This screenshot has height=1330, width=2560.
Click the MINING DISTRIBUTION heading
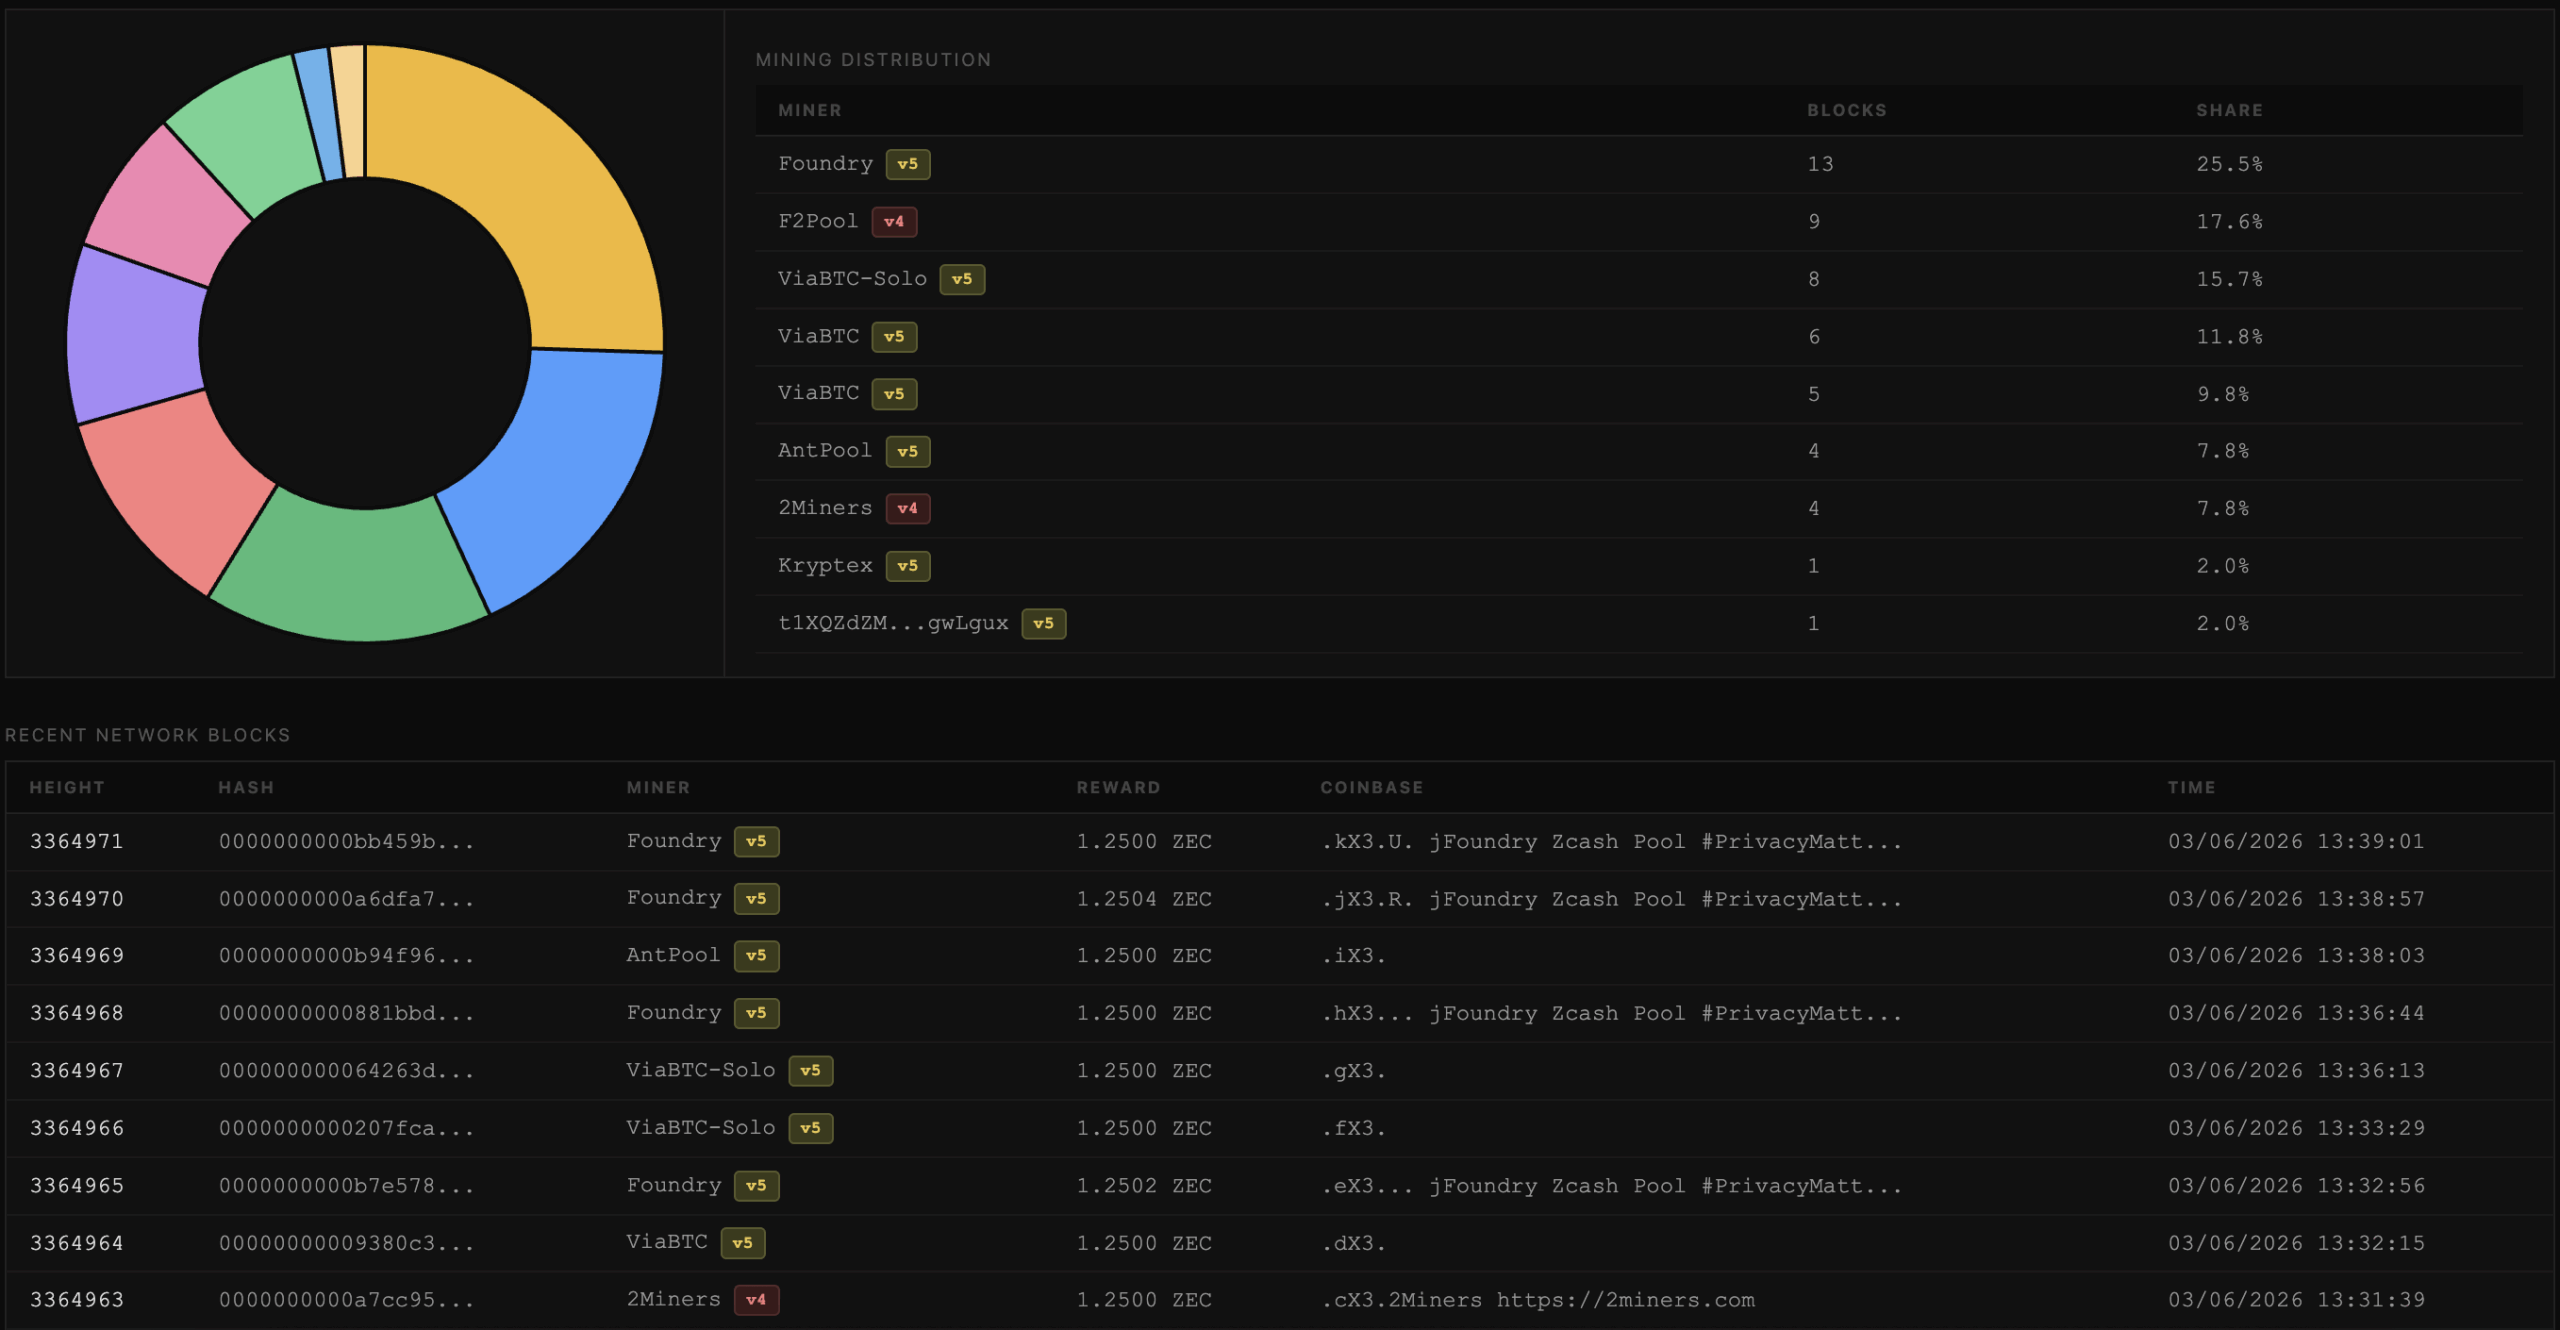click(873, 60)
